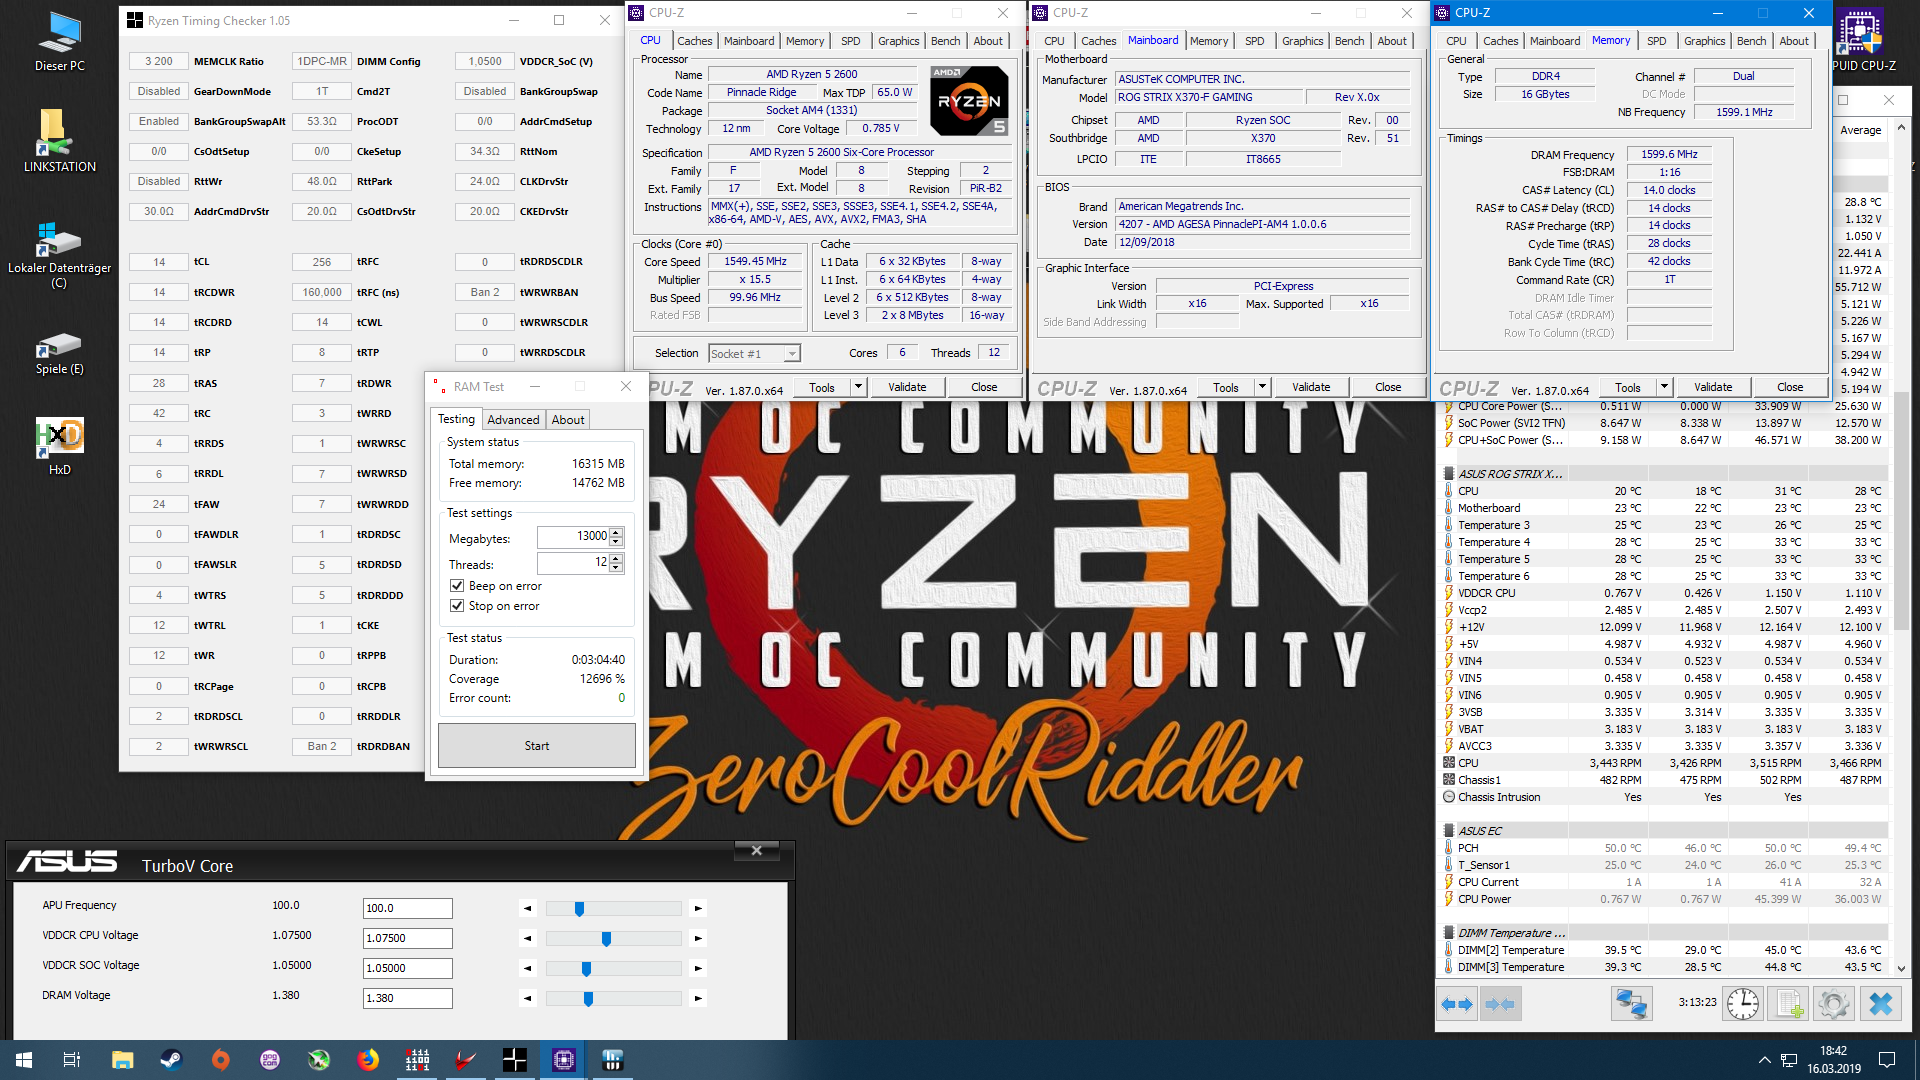The image size is (1920, 1080).
Task: Open SPD tab in Memory CPU-Z window
Action: pos(1656,41)
